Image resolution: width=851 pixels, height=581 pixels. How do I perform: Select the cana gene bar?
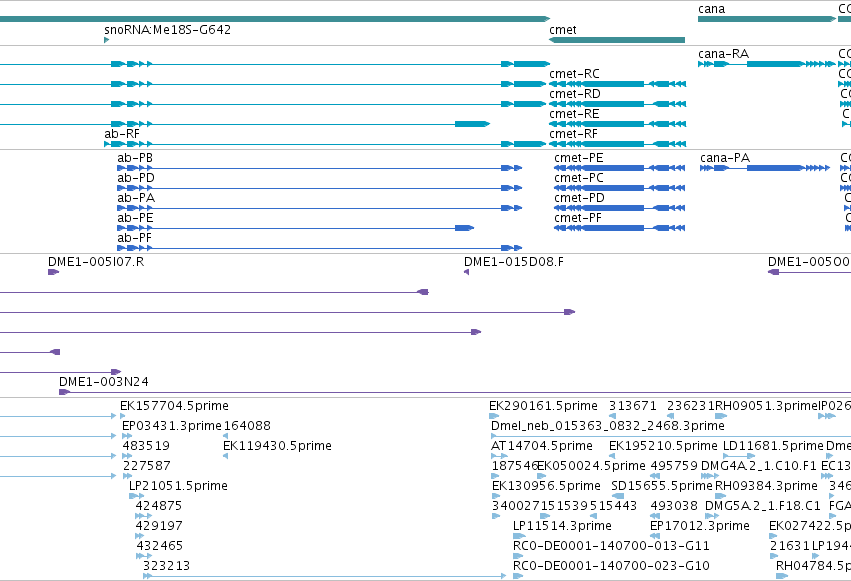(766, 19)
